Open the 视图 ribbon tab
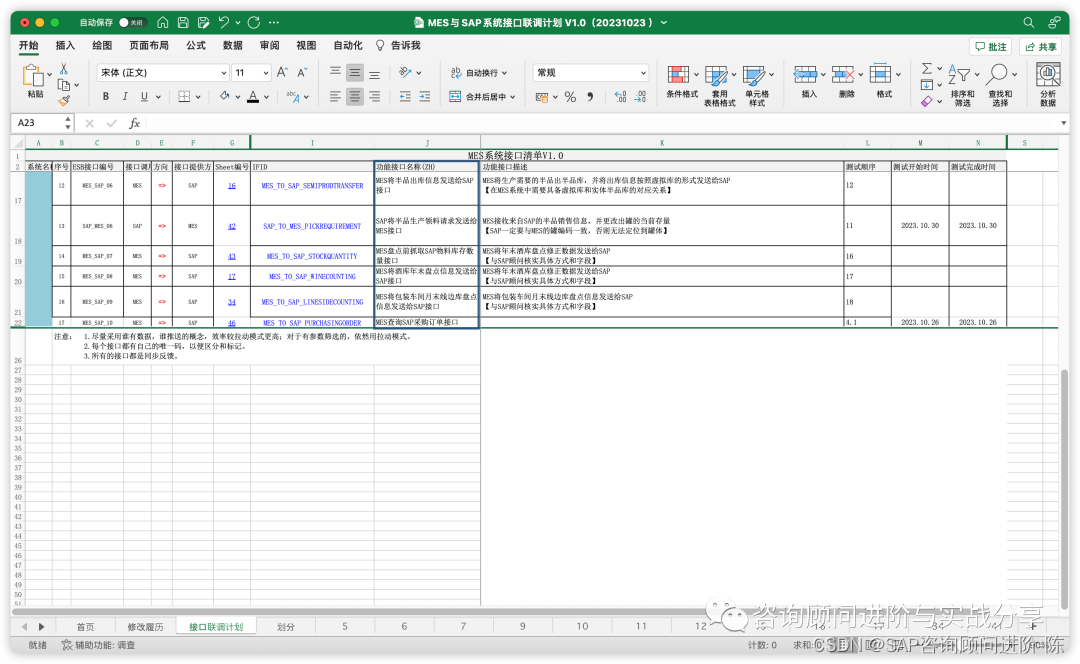 [x=306, y=45]
